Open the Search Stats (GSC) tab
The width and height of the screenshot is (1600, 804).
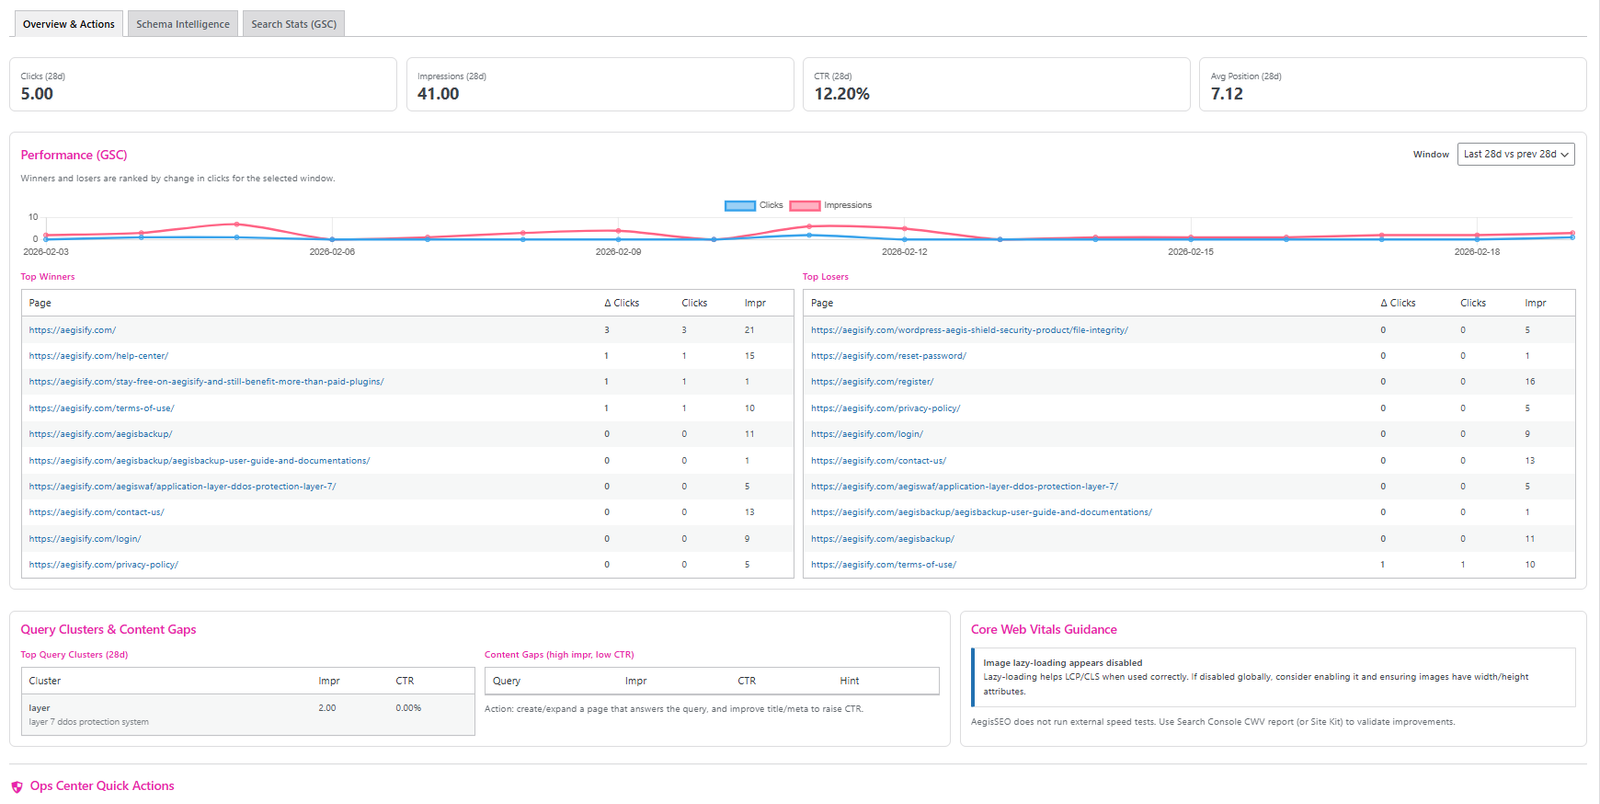pyautogui.click(x=294, y=24)
